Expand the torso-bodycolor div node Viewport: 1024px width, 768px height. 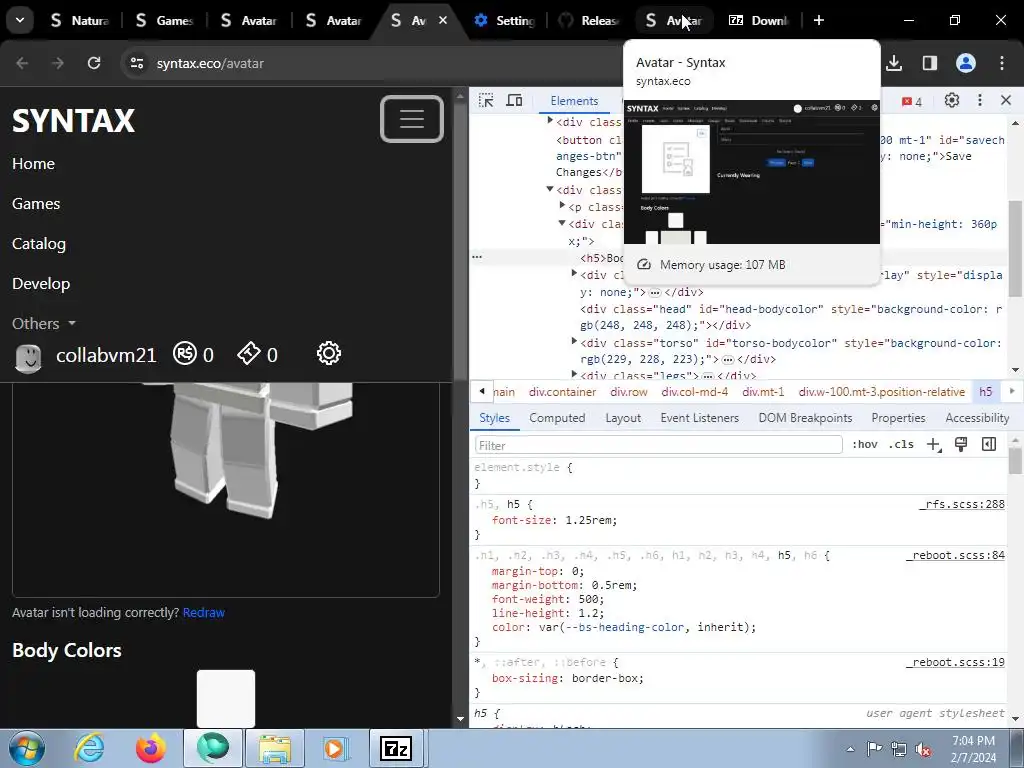(x=574, y=342)
